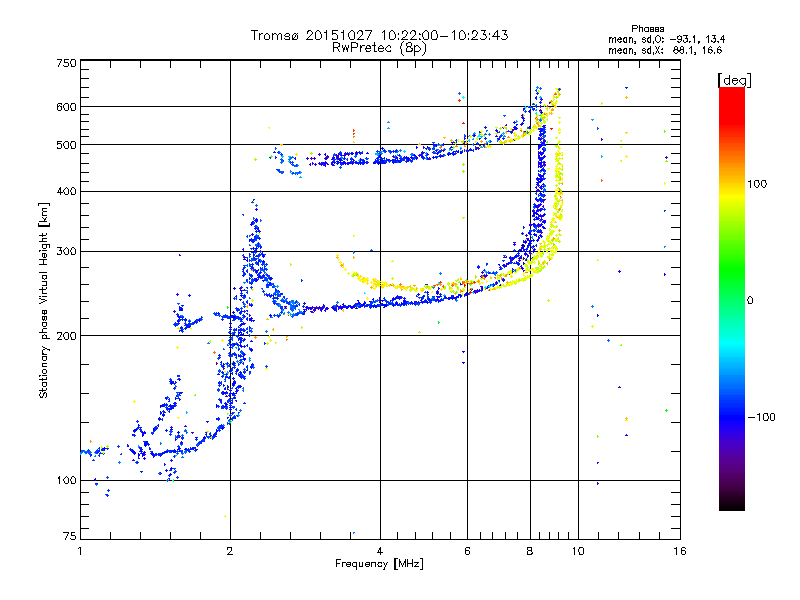Click the y-axis tick label '100'
Viewport: 800px width, 600px height.
(x=67, y=480)
